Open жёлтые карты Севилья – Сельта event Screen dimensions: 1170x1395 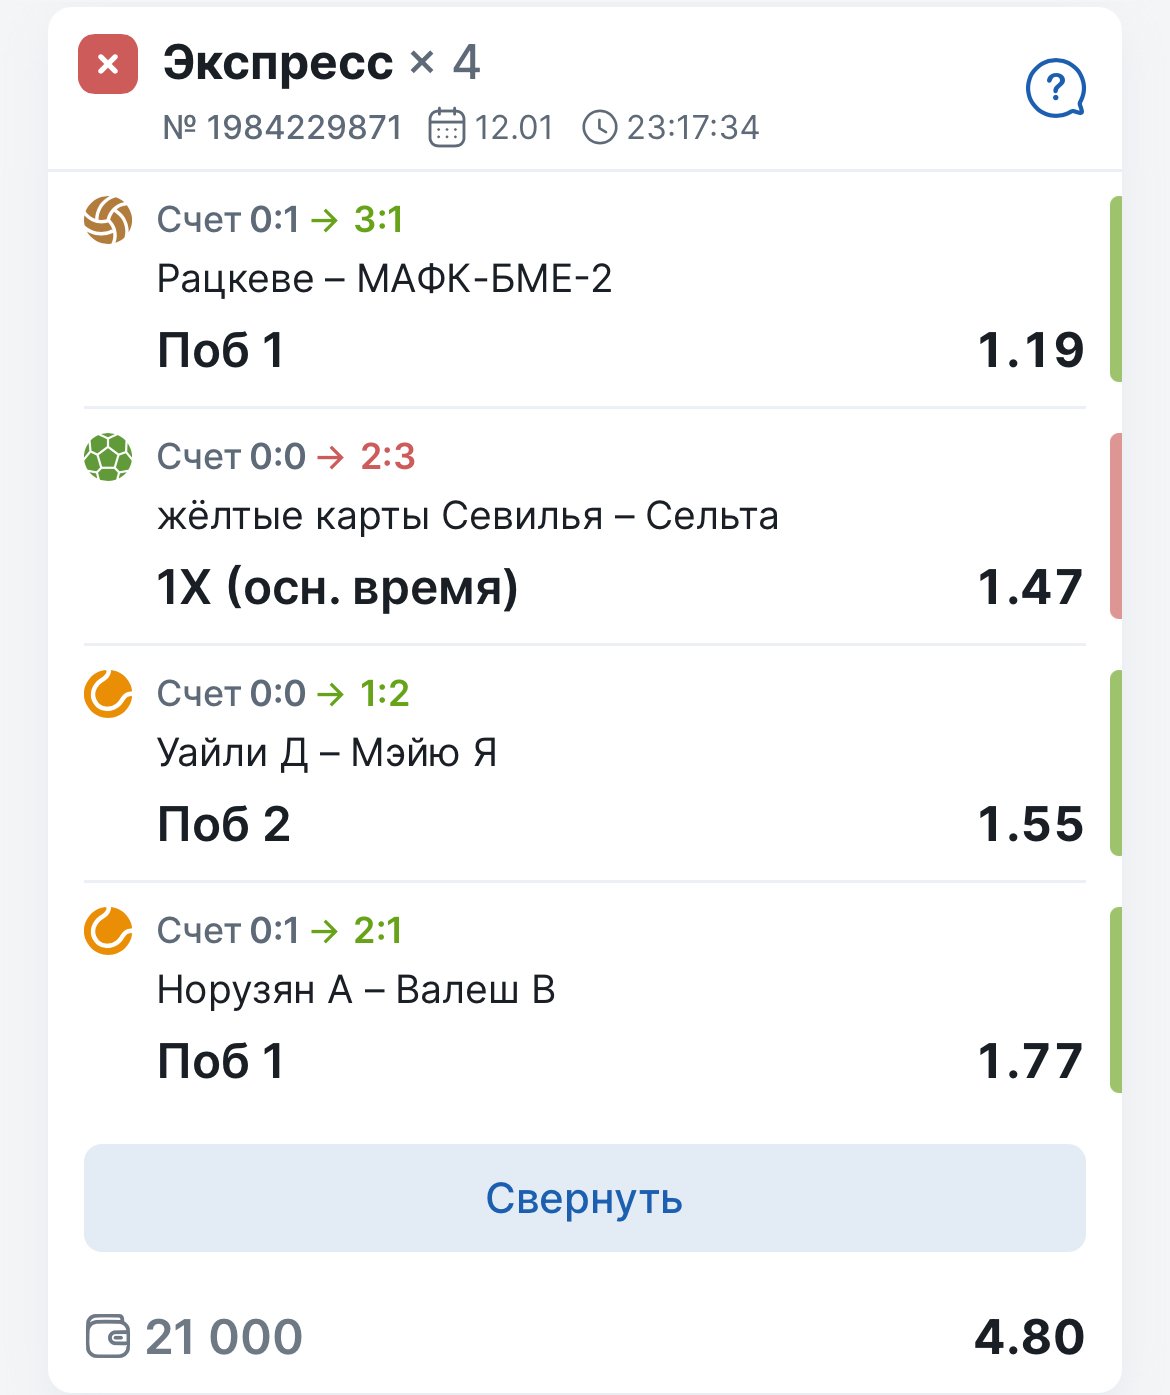point(467,516)
